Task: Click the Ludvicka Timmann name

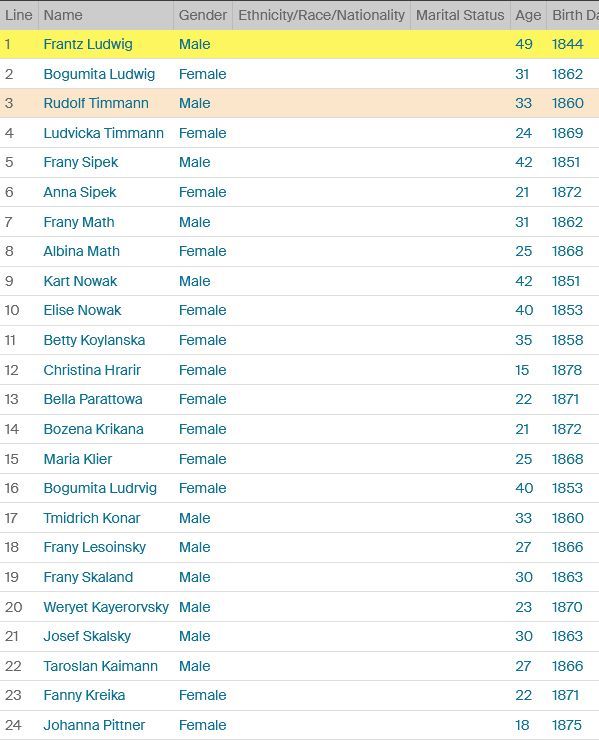Action: [x=103, y=133]
